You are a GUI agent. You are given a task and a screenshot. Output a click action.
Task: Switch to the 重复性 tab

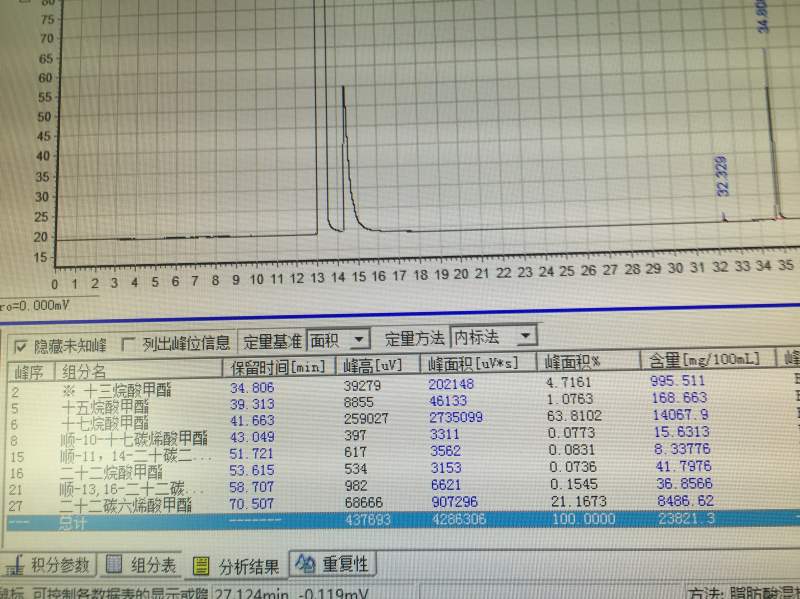333,564
